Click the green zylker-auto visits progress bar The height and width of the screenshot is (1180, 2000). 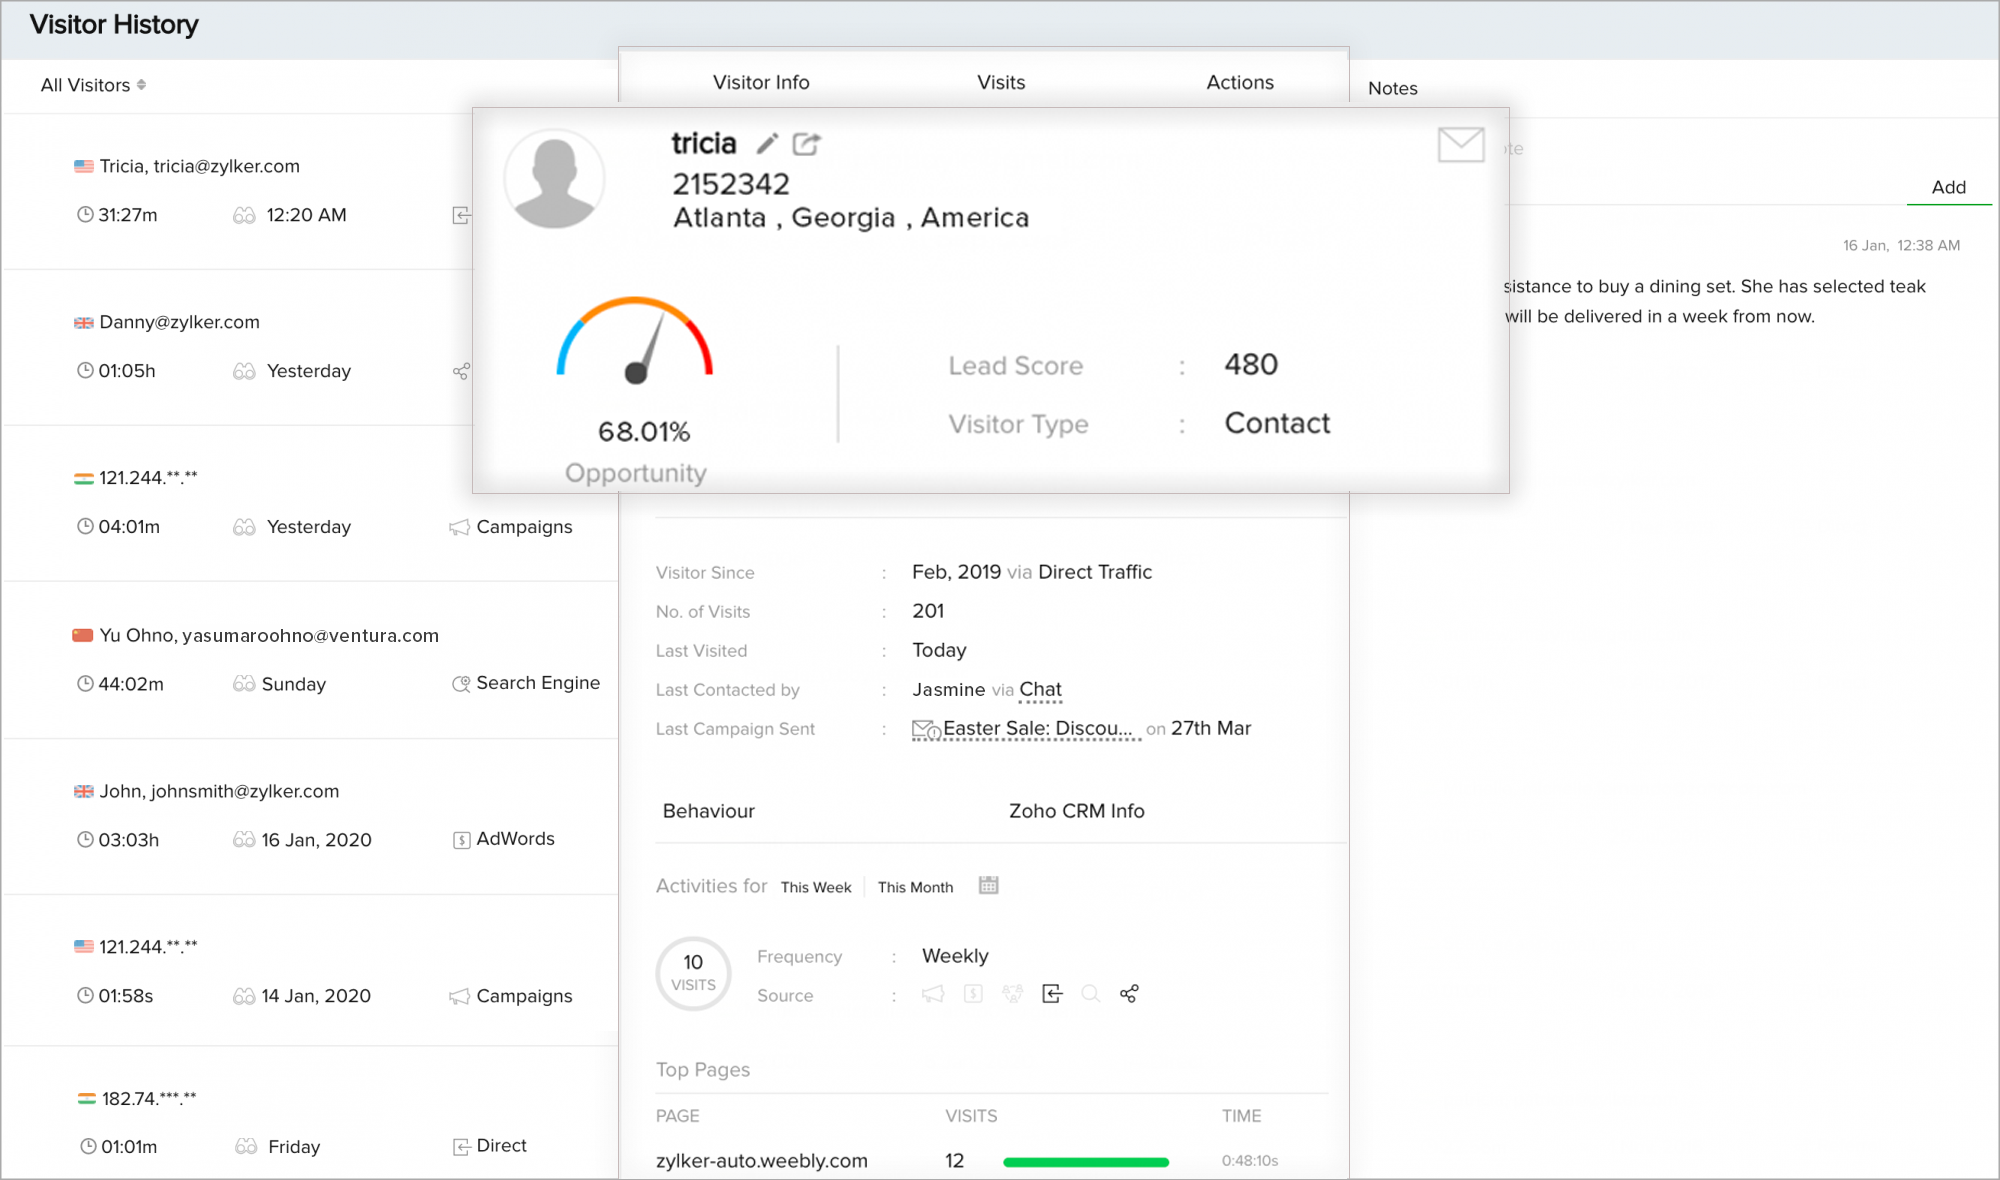(1085, 1161)
